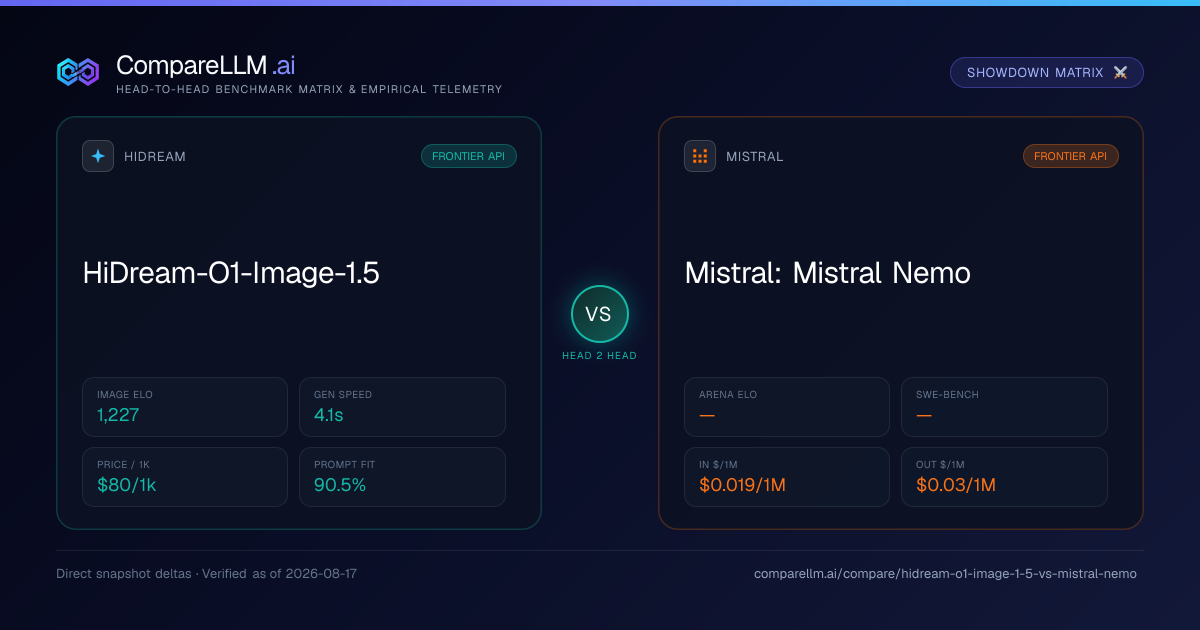Click the Gen Speed 4.1s stat tile
Viewport: 1200px width, 630px height.
coord(402,407)
